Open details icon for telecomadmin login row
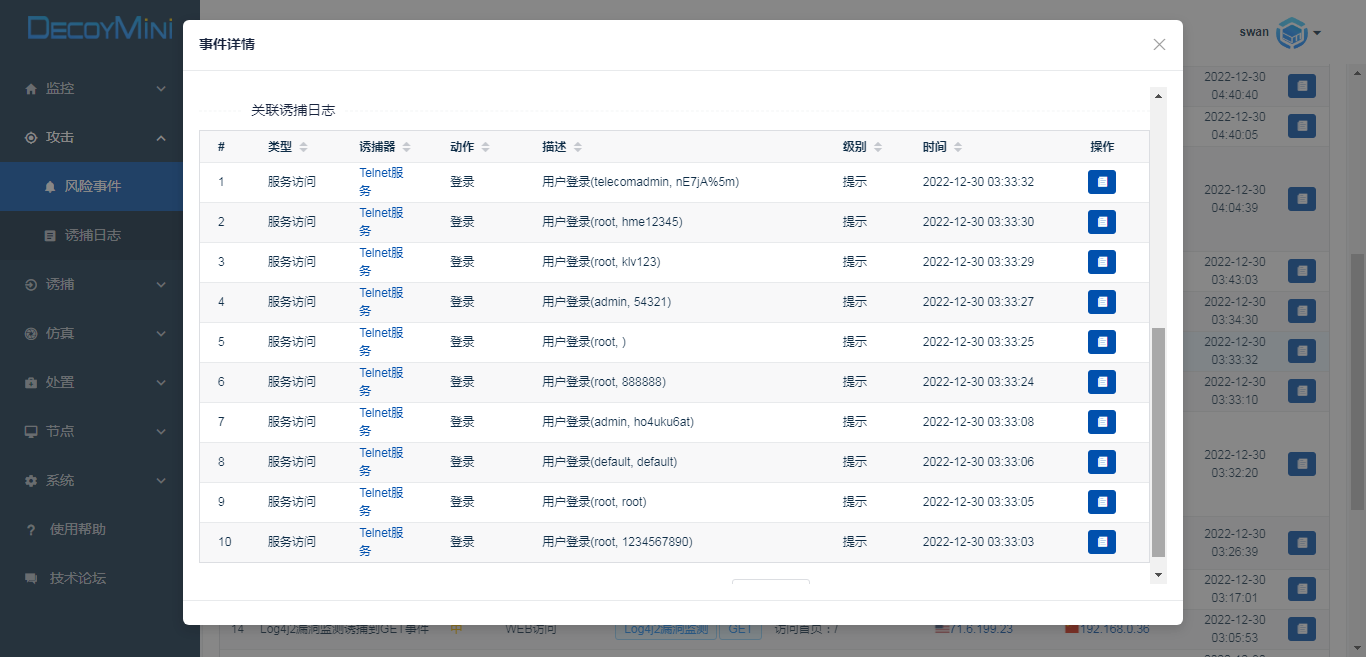Image resolution: width=1366 pixels, height=657 pixels. coord(1101,182)
